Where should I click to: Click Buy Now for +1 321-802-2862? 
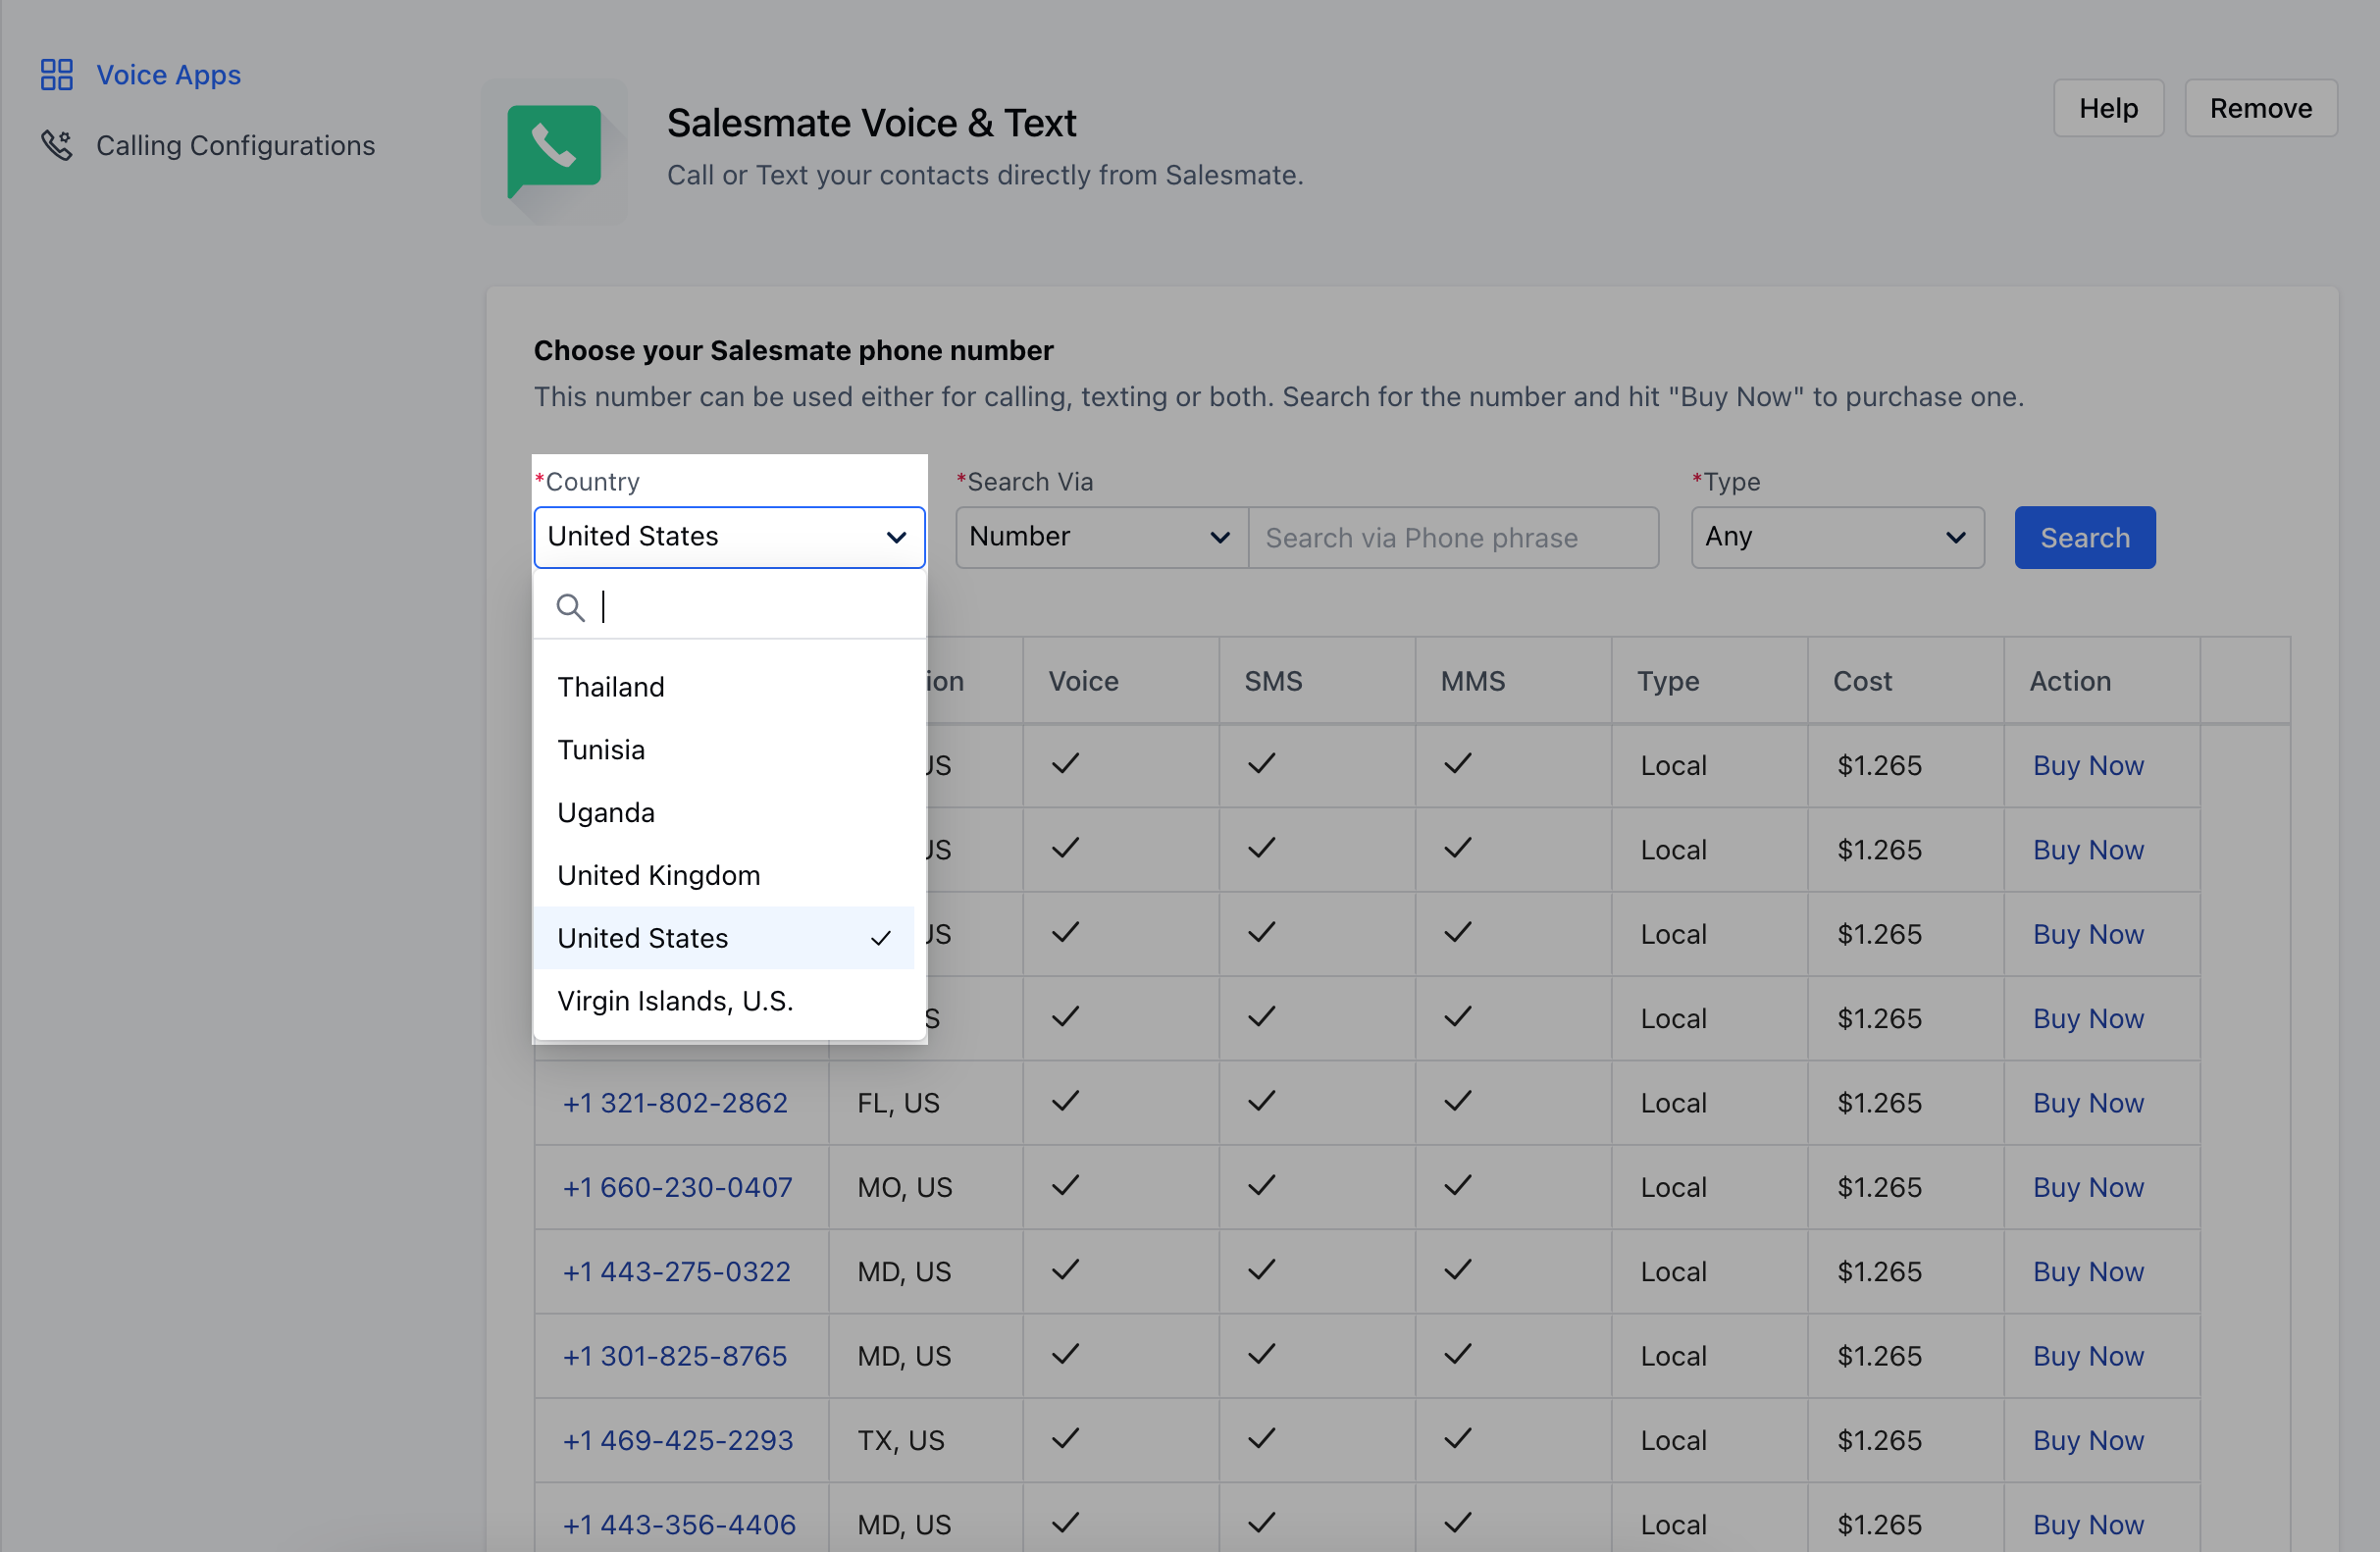[x=2087, y=1103]
